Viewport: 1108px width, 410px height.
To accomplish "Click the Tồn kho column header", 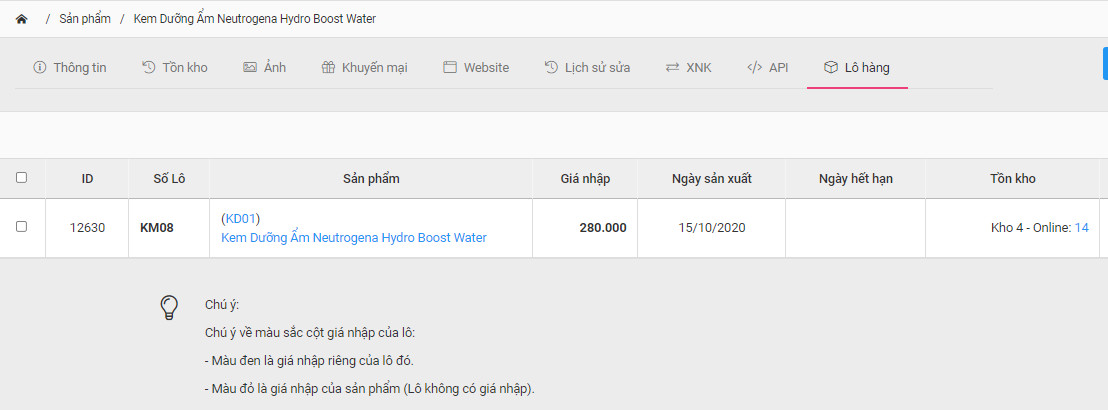I will 1013,179.
